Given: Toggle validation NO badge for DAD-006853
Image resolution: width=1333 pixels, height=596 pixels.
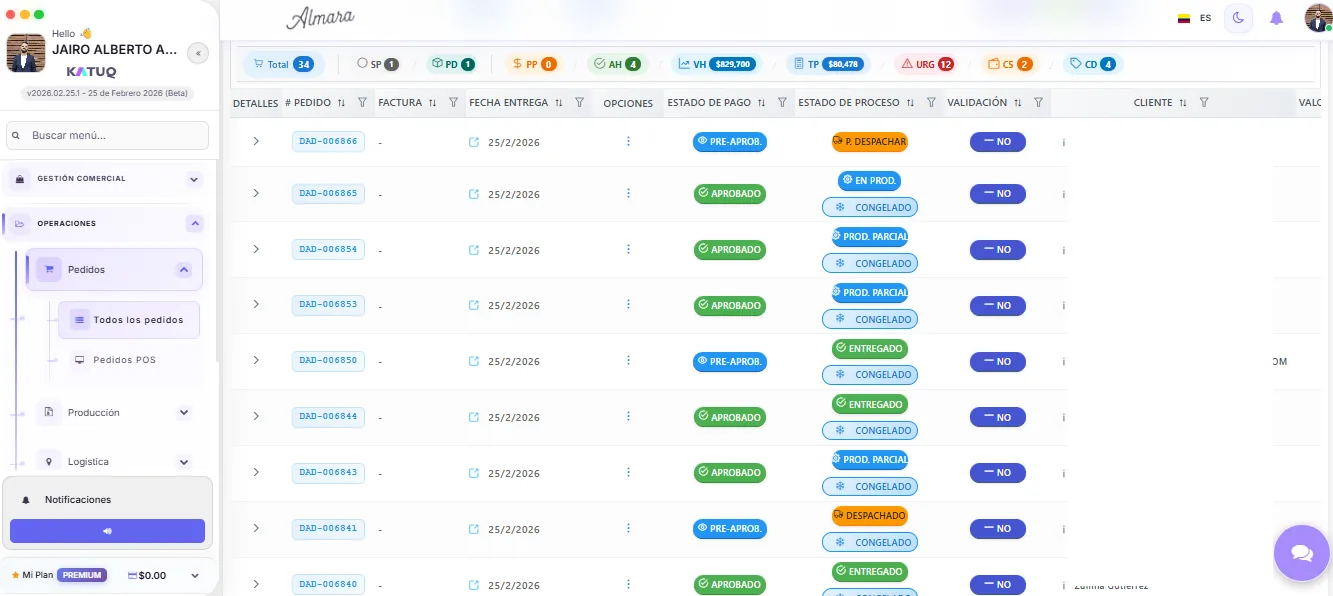Looking at the screenshot, I should tap(998, 305).
